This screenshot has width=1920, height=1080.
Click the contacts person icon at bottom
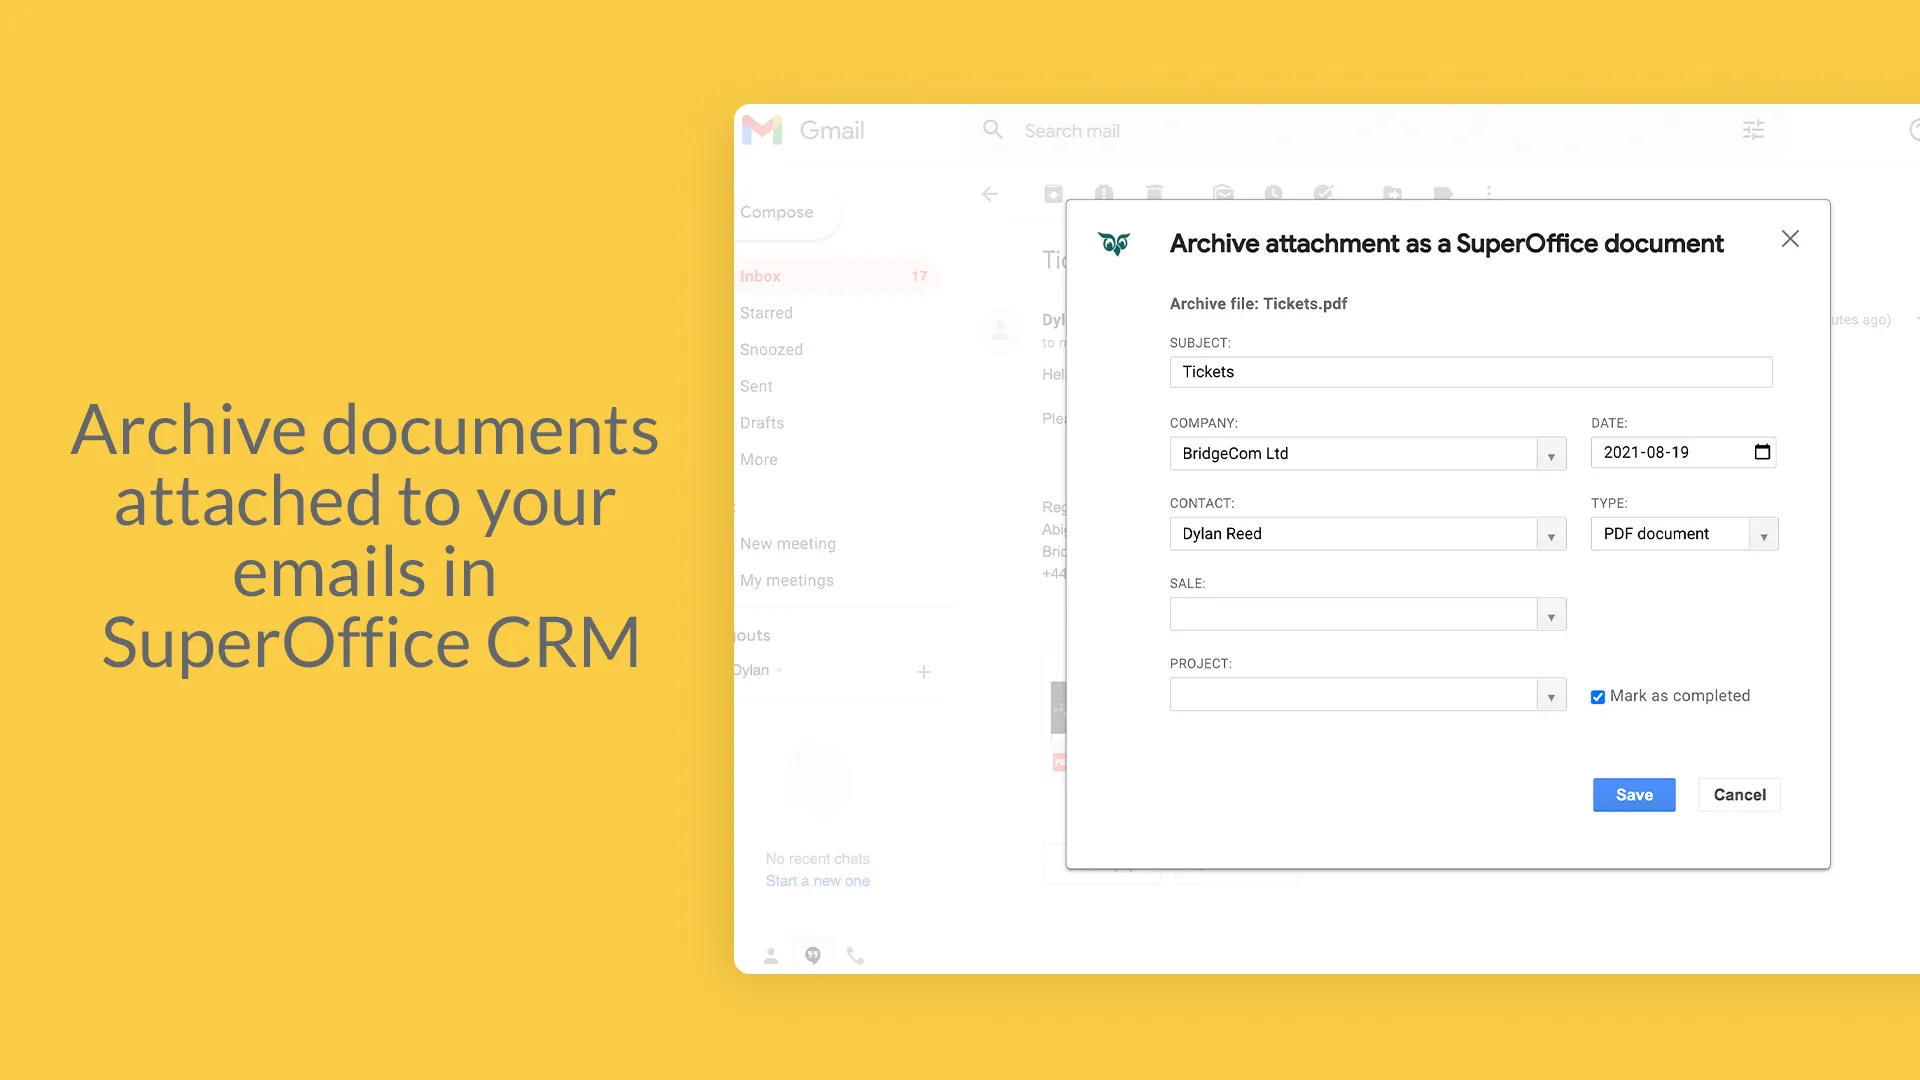coord(771,956)
